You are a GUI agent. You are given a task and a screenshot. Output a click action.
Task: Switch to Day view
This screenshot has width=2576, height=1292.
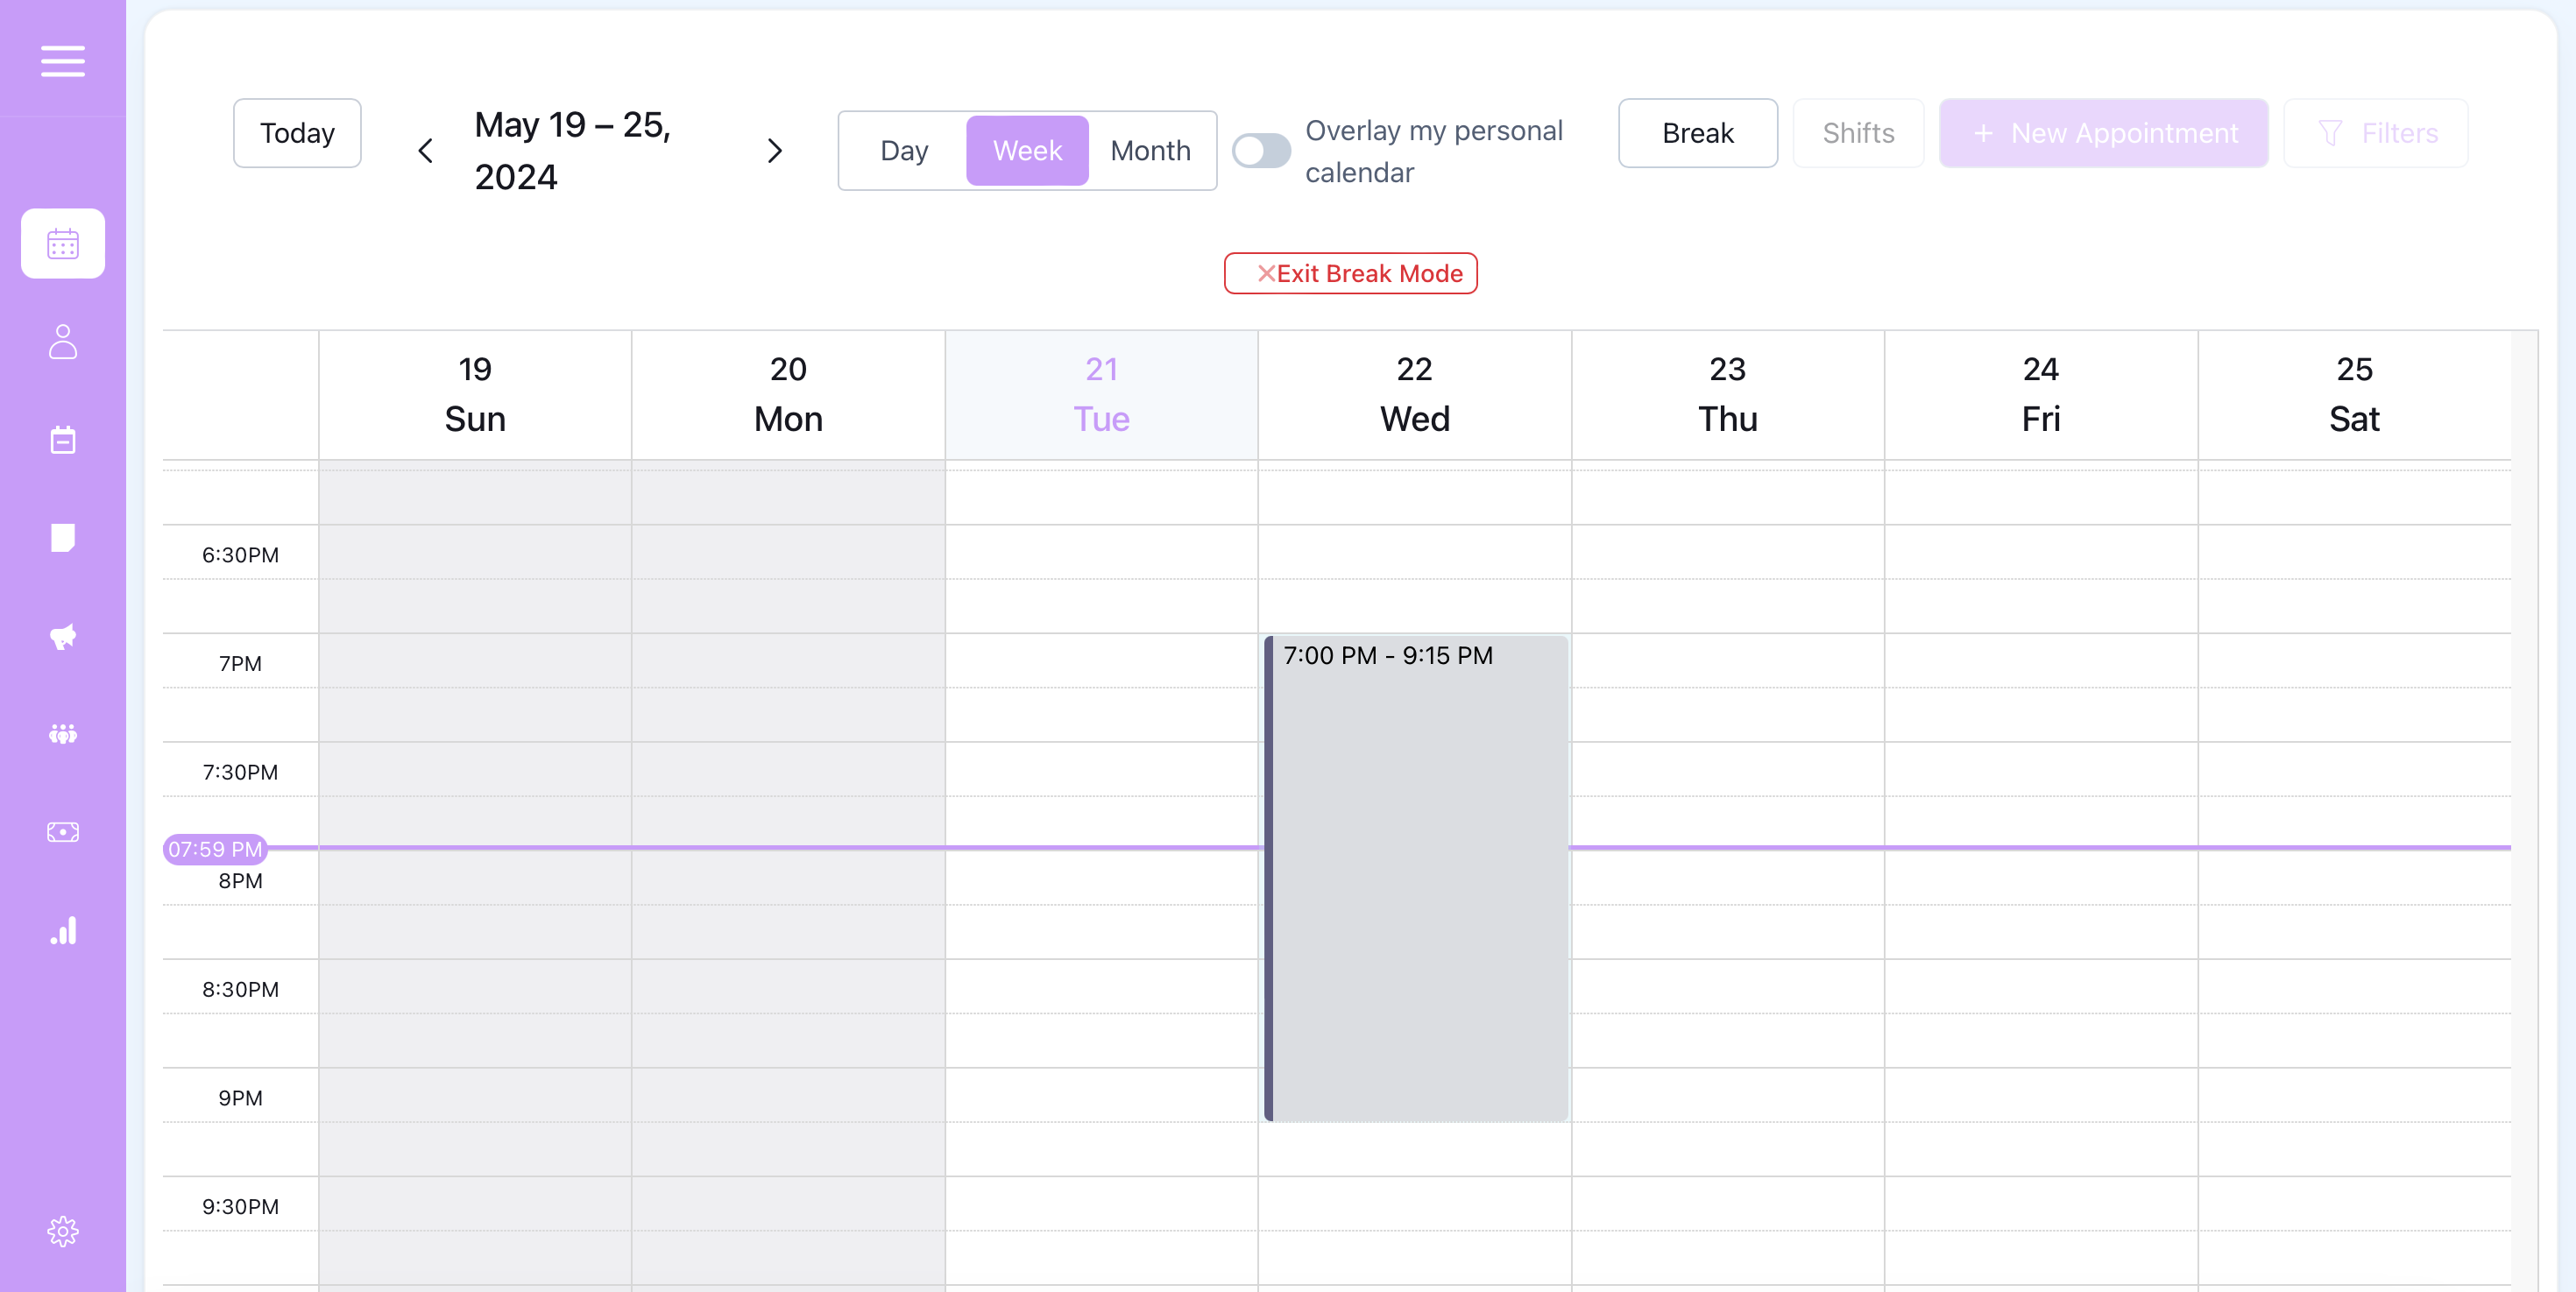tap(903, 151)
